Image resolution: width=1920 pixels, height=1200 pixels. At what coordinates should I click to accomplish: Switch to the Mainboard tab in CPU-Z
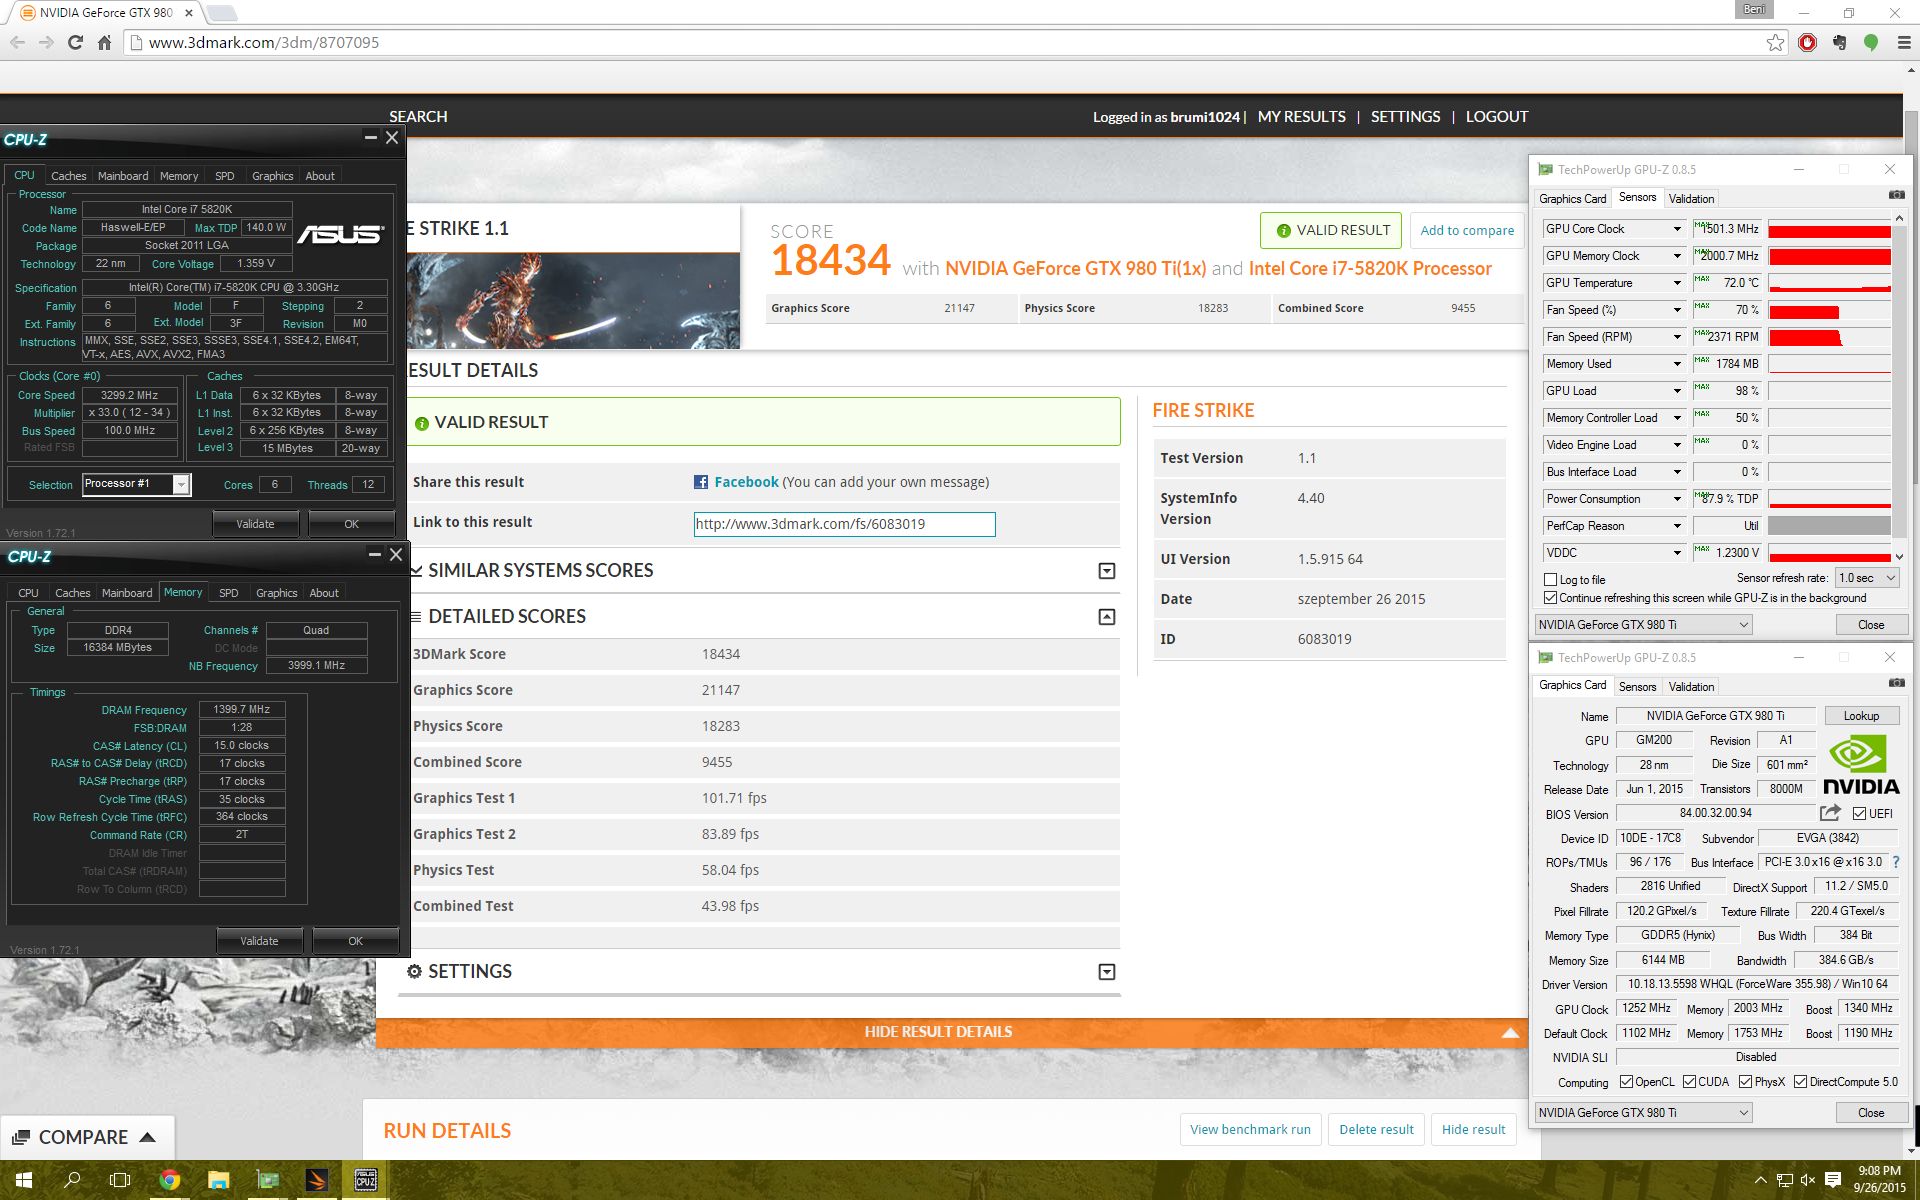tap(123, 176)
